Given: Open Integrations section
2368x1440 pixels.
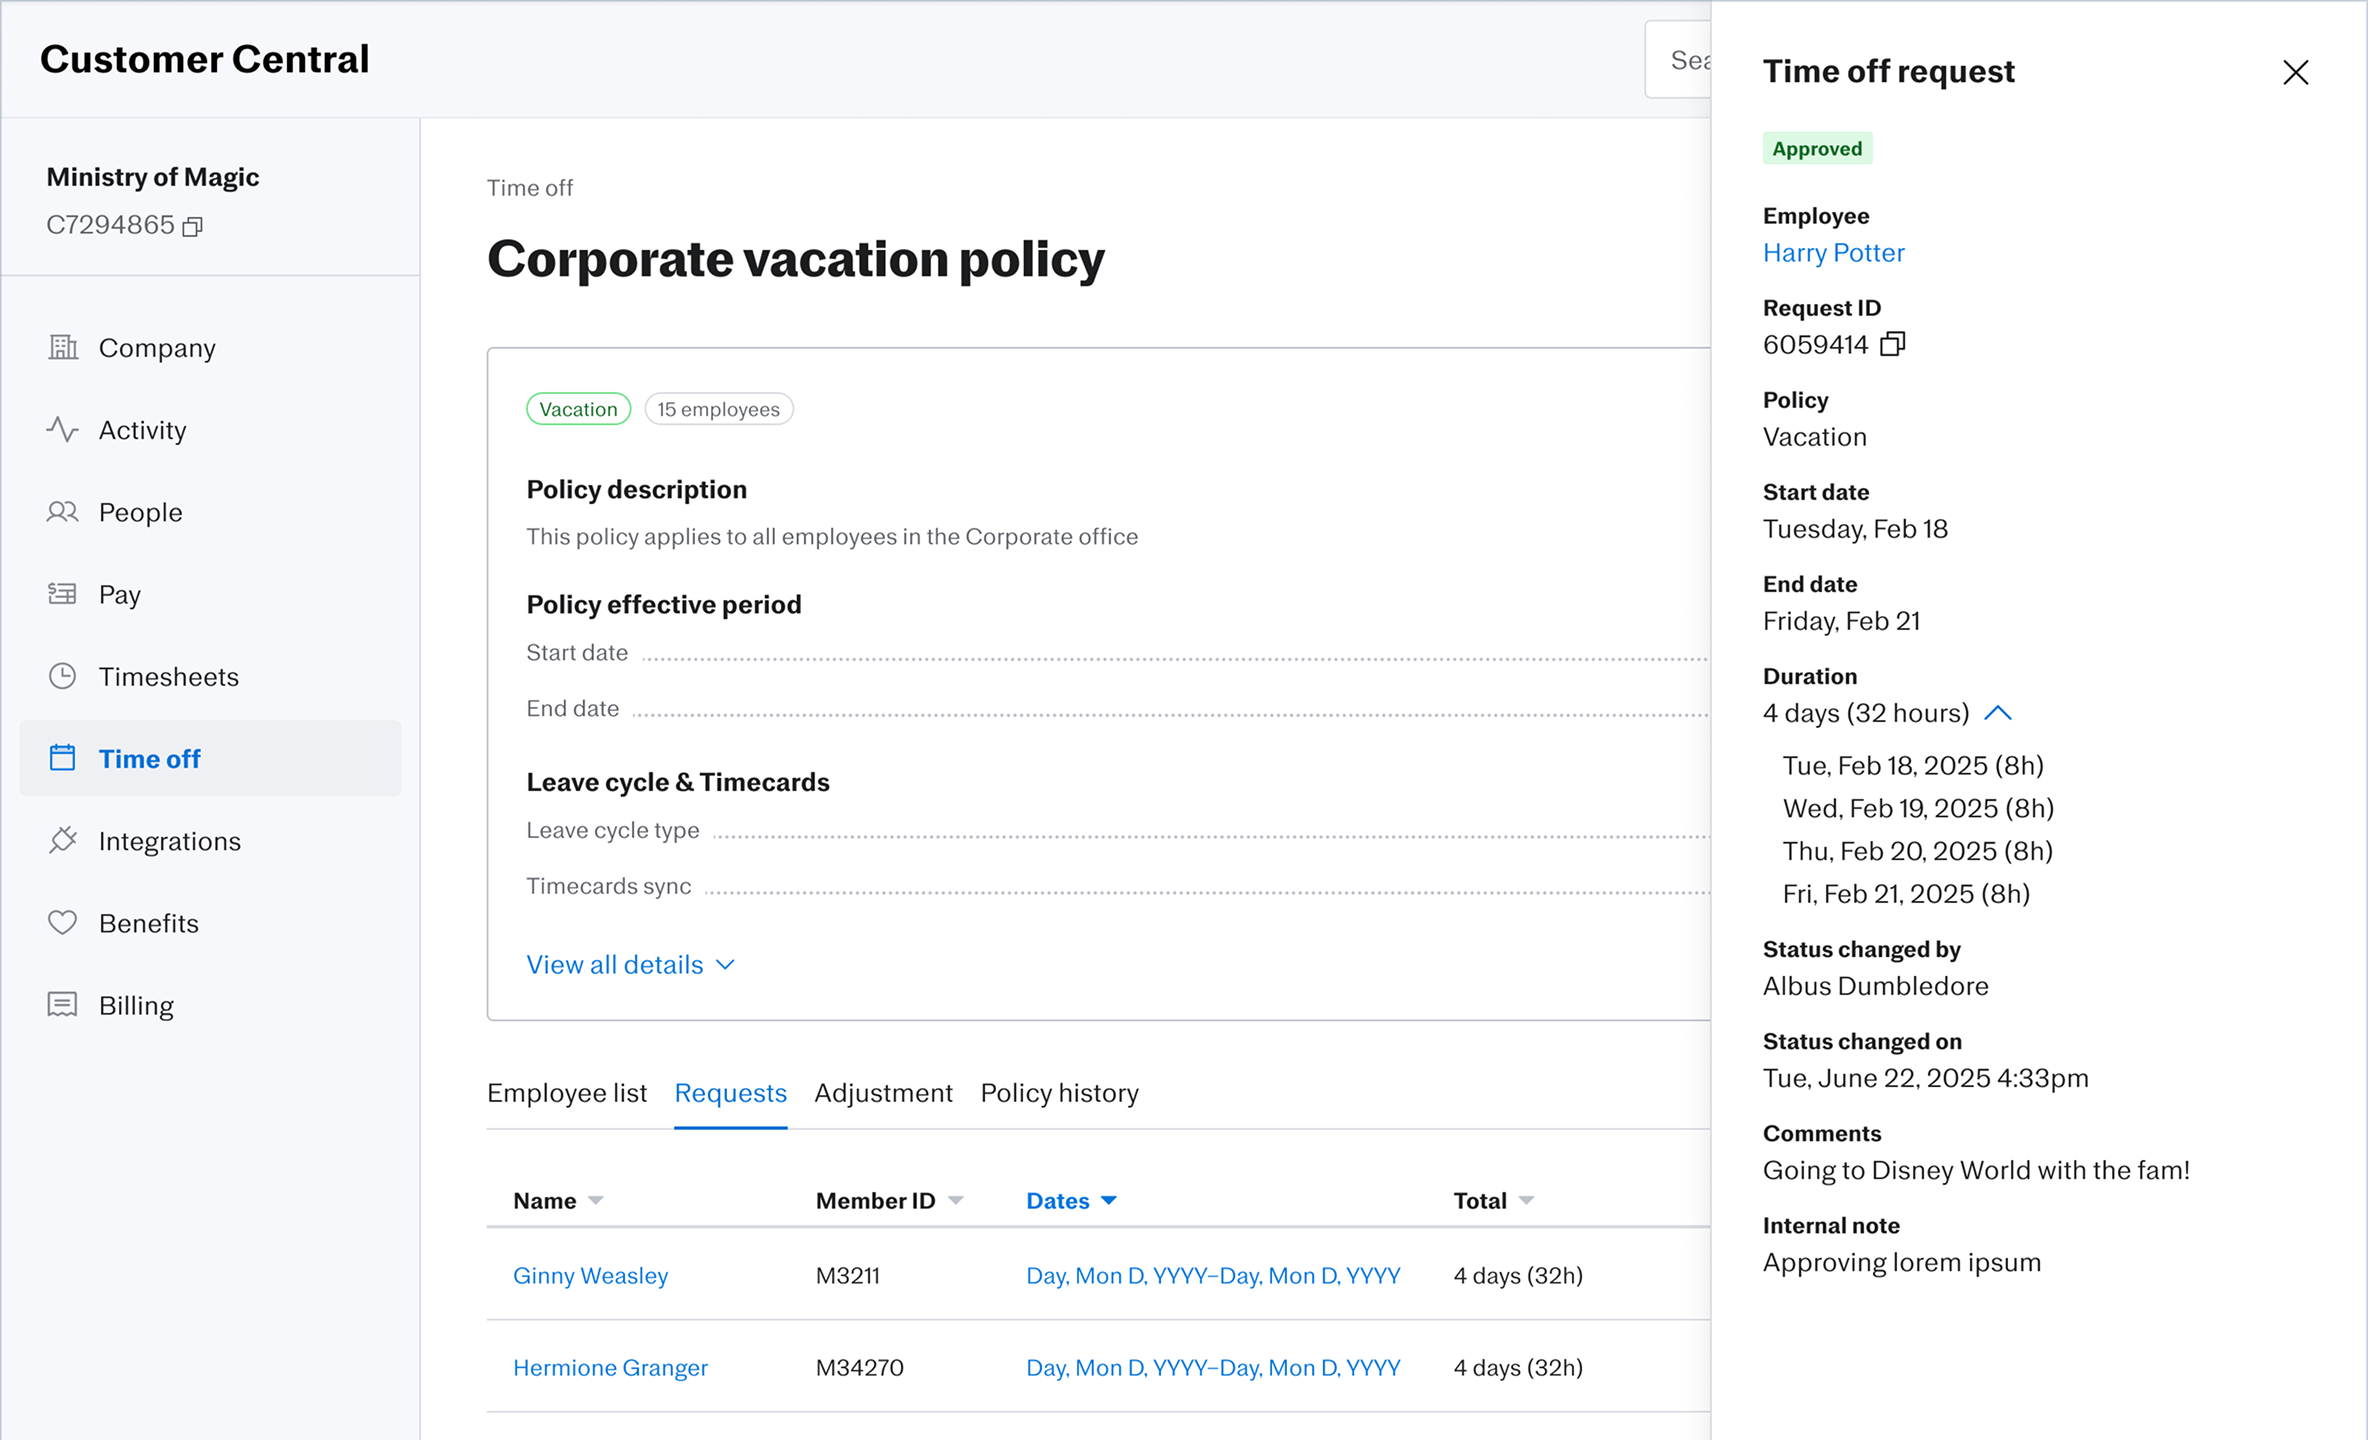Looking at the screenshot, I should [x=210, y=840].
